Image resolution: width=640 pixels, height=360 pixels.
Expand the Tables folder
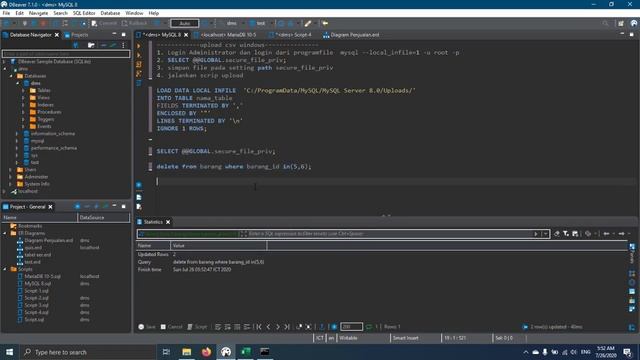24,91
